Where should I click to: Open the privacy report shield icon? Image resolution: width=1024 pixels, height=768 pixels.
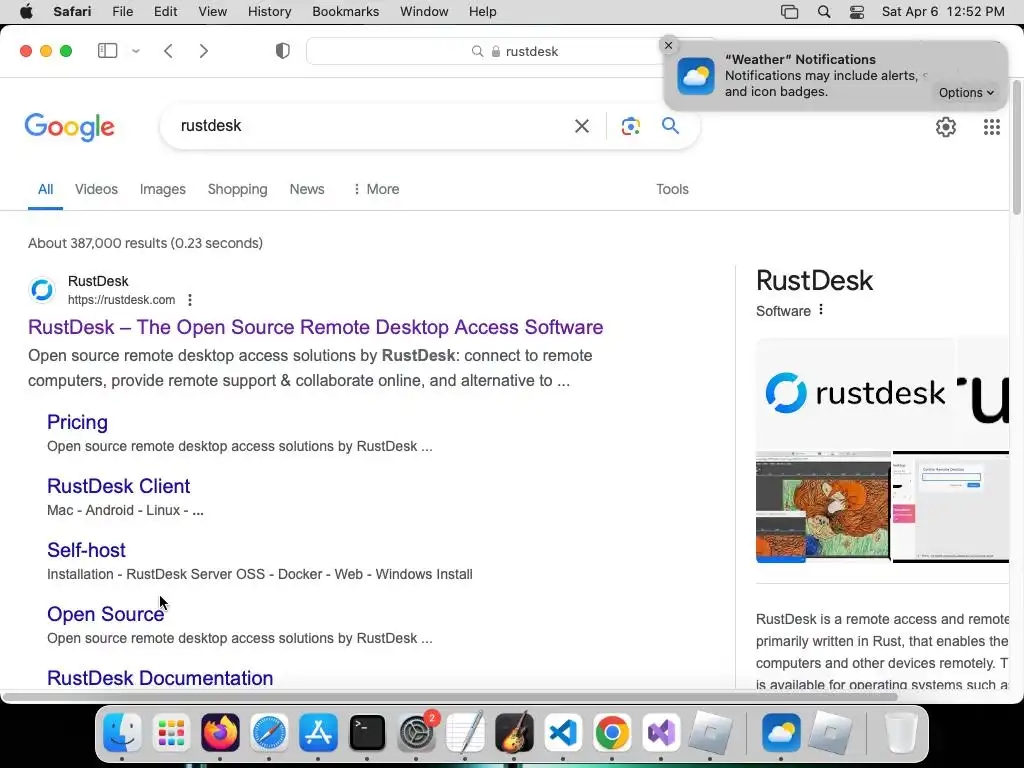(x=283, y=51)
